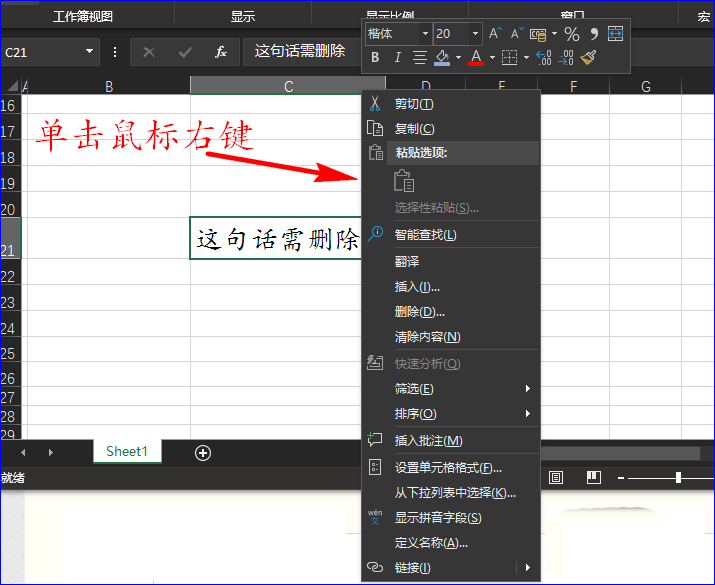Apply percent style from the mini toolbar

[571, 34]
